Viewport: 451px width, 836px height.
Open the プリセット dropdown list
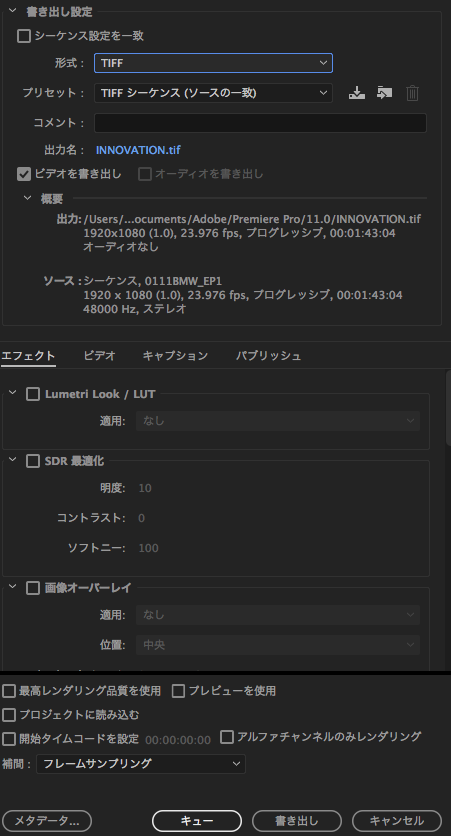(x=213, y=93)
